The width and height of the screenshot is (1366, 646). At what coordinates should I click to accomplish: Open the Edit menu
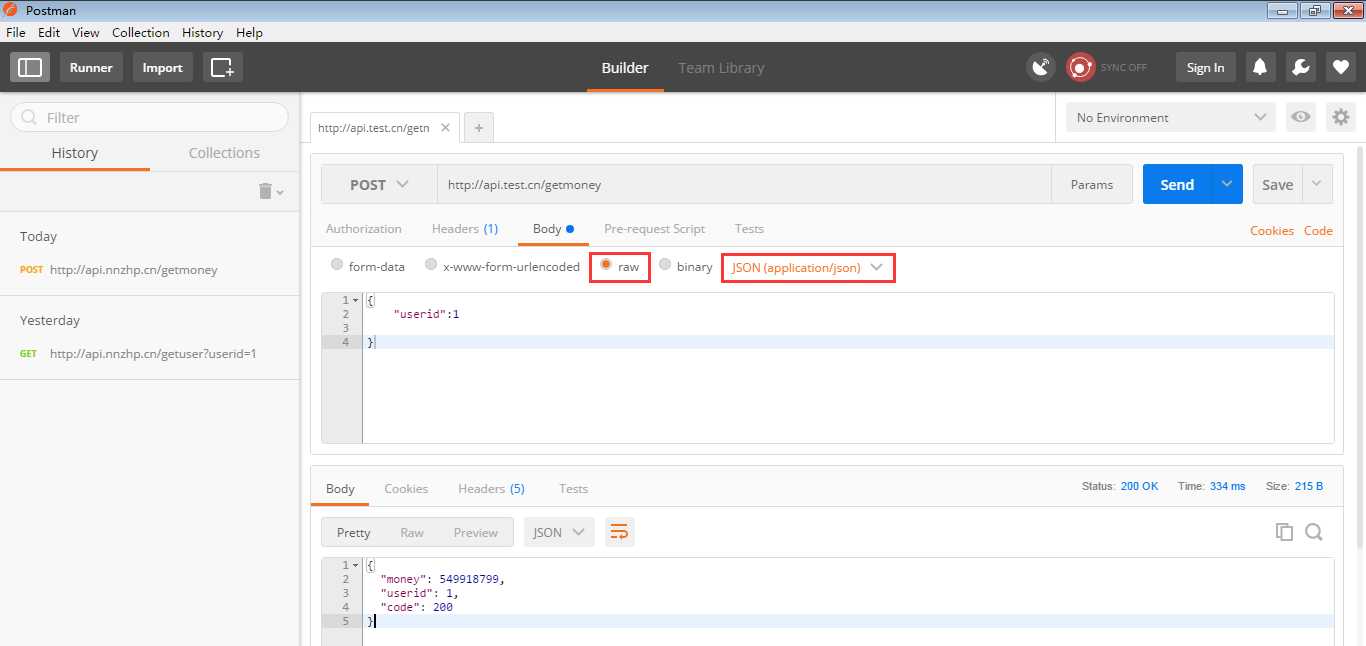click(49, 32)
